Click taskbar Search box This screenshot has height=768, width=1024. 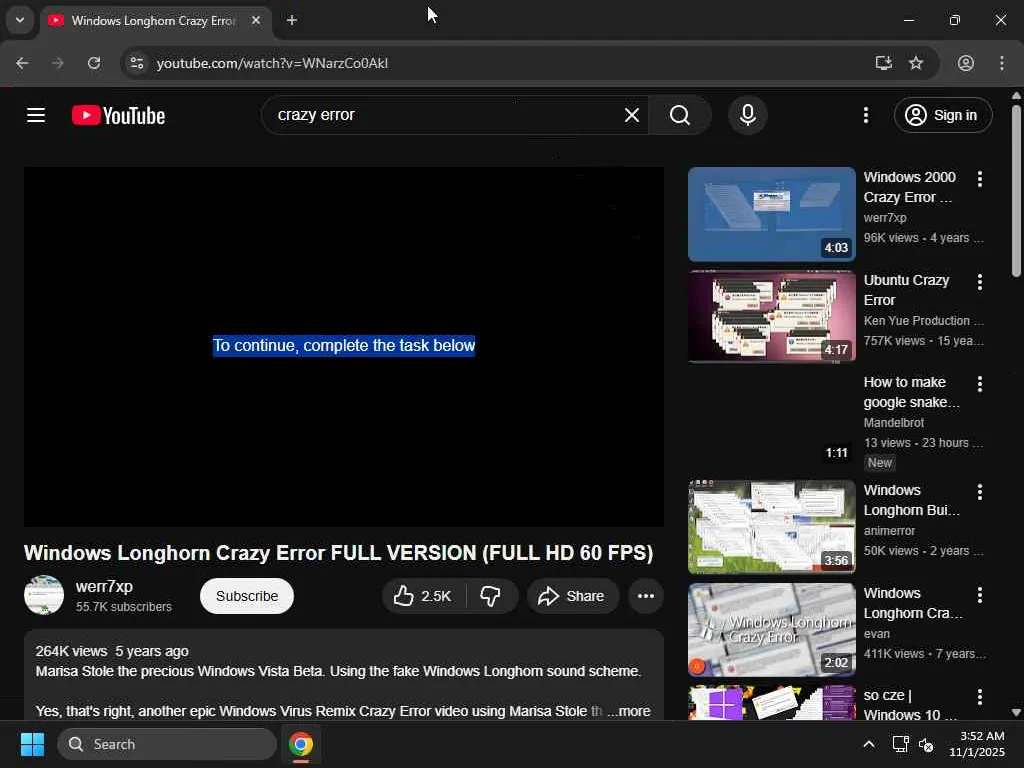tap(167, 744)
